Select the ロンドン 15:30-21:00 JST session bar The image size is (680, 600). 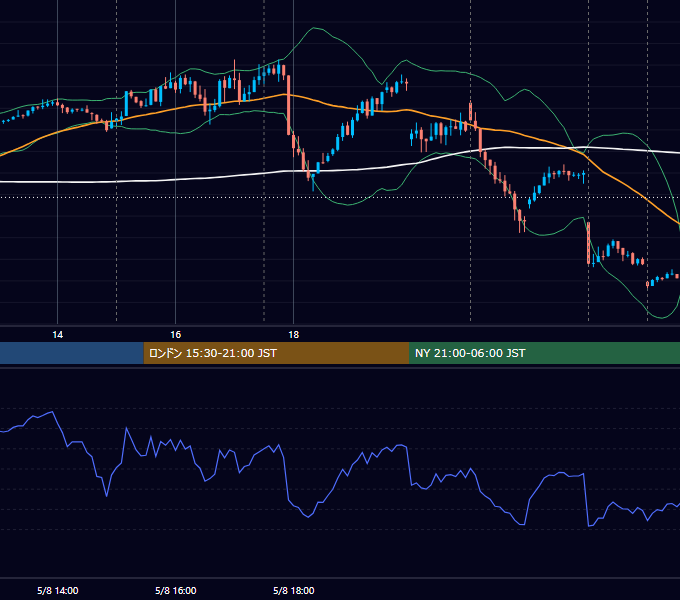pyautogui.click(x=276, y=353)
